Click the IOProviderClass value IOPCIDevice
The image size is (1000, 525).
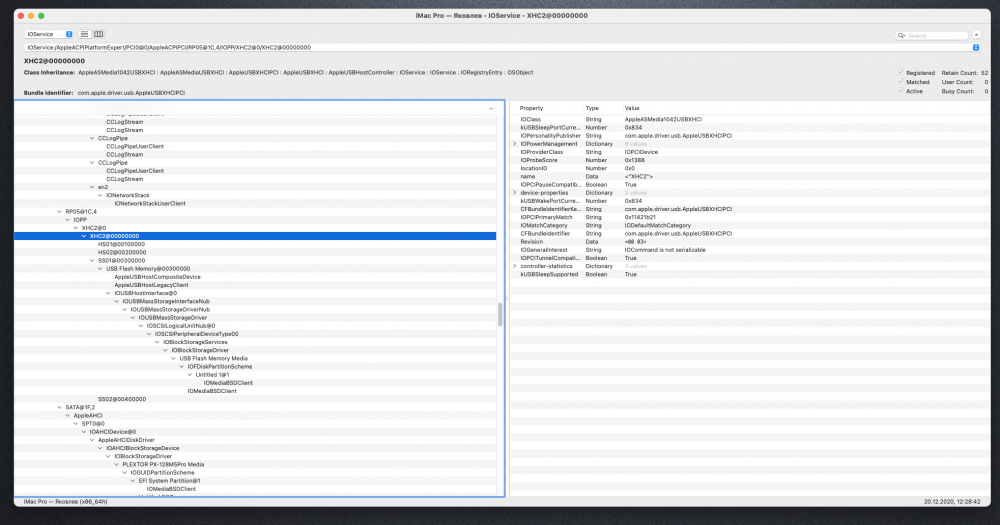click(641, 152)
